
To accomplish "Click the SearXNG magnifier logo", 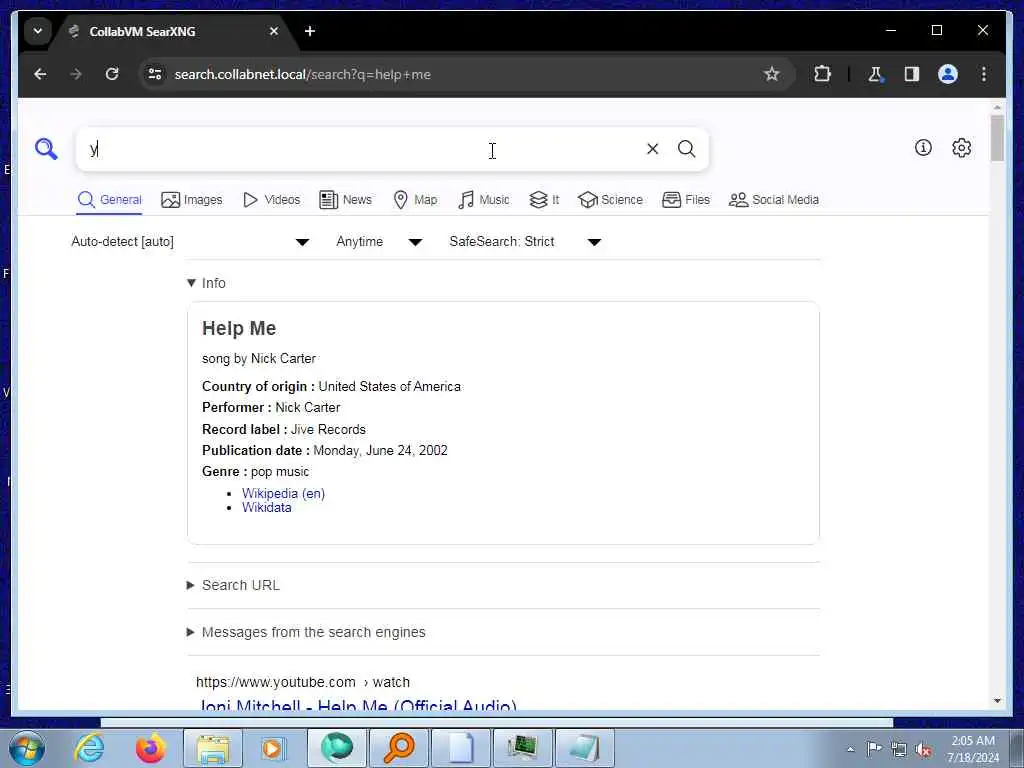I will click(x=46, y=149).
